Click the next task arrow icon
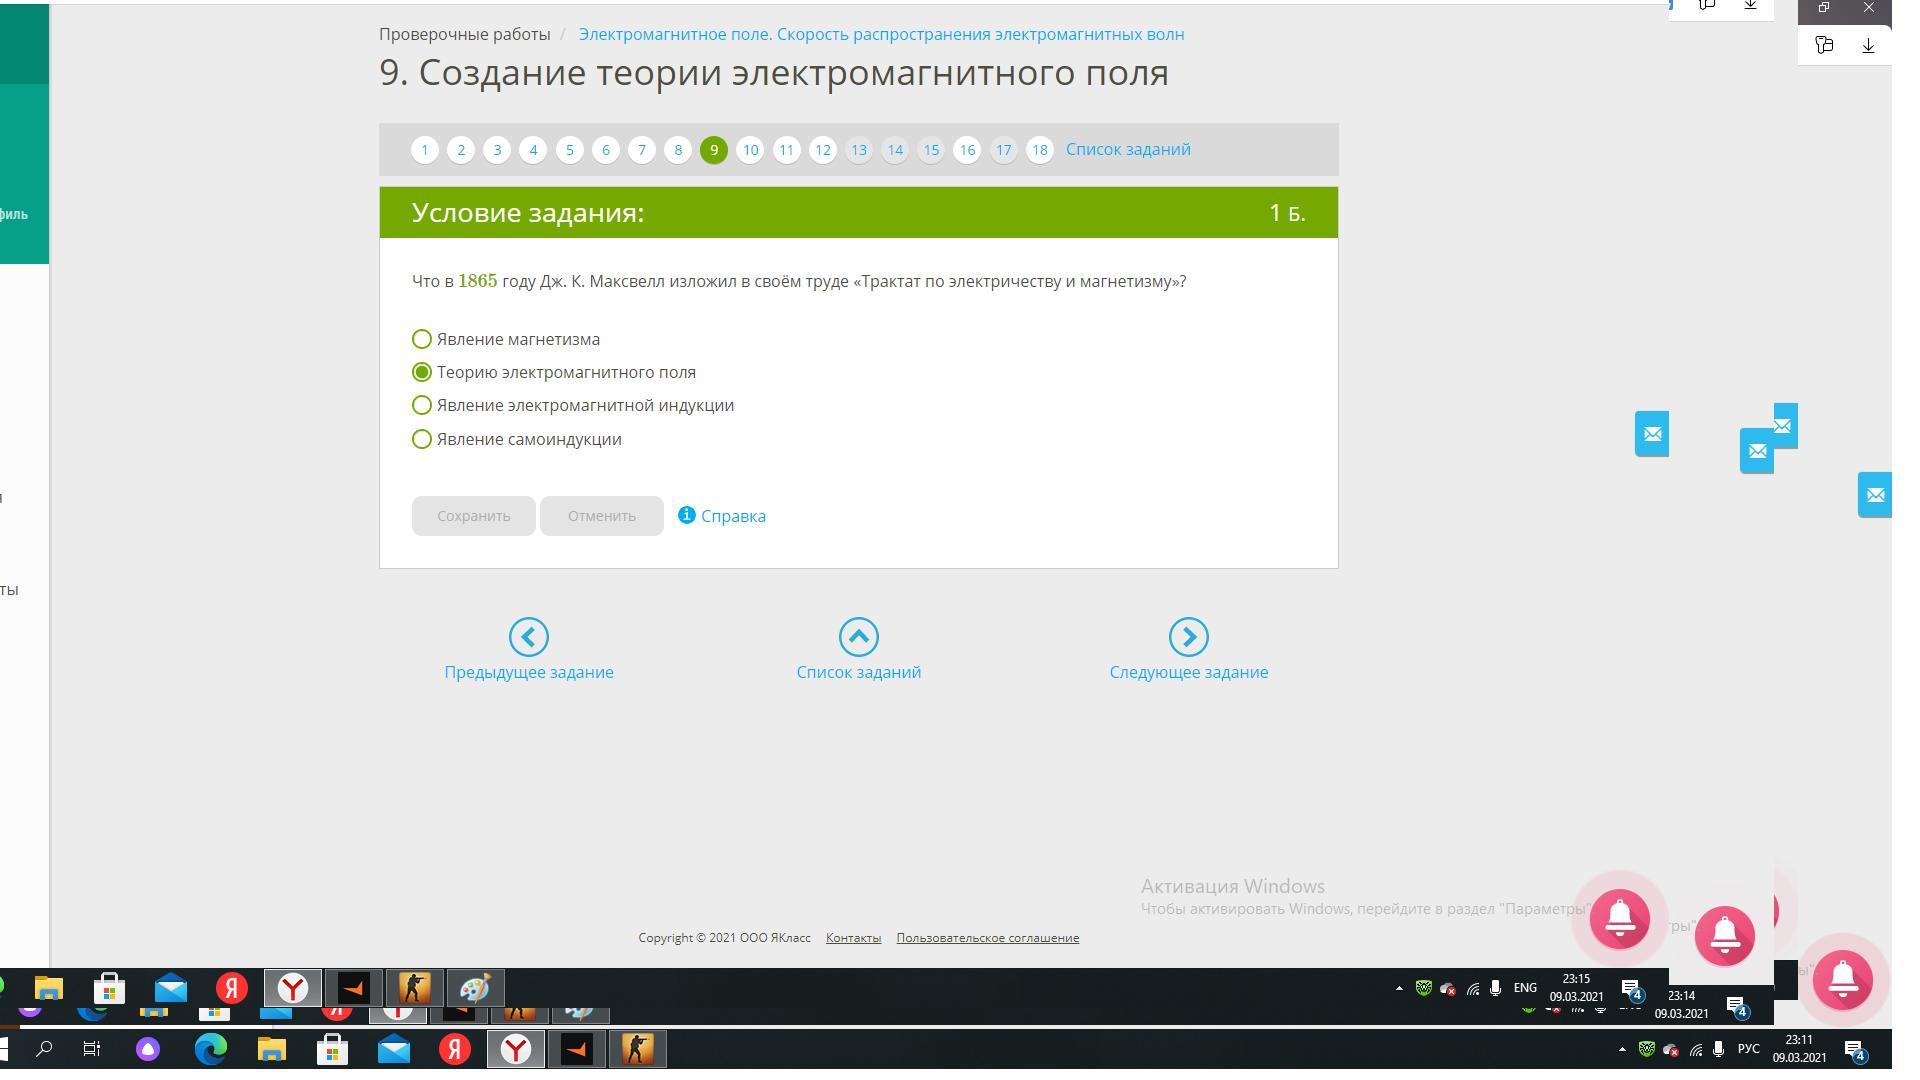1920x1080 pixels. [1188, 637]
